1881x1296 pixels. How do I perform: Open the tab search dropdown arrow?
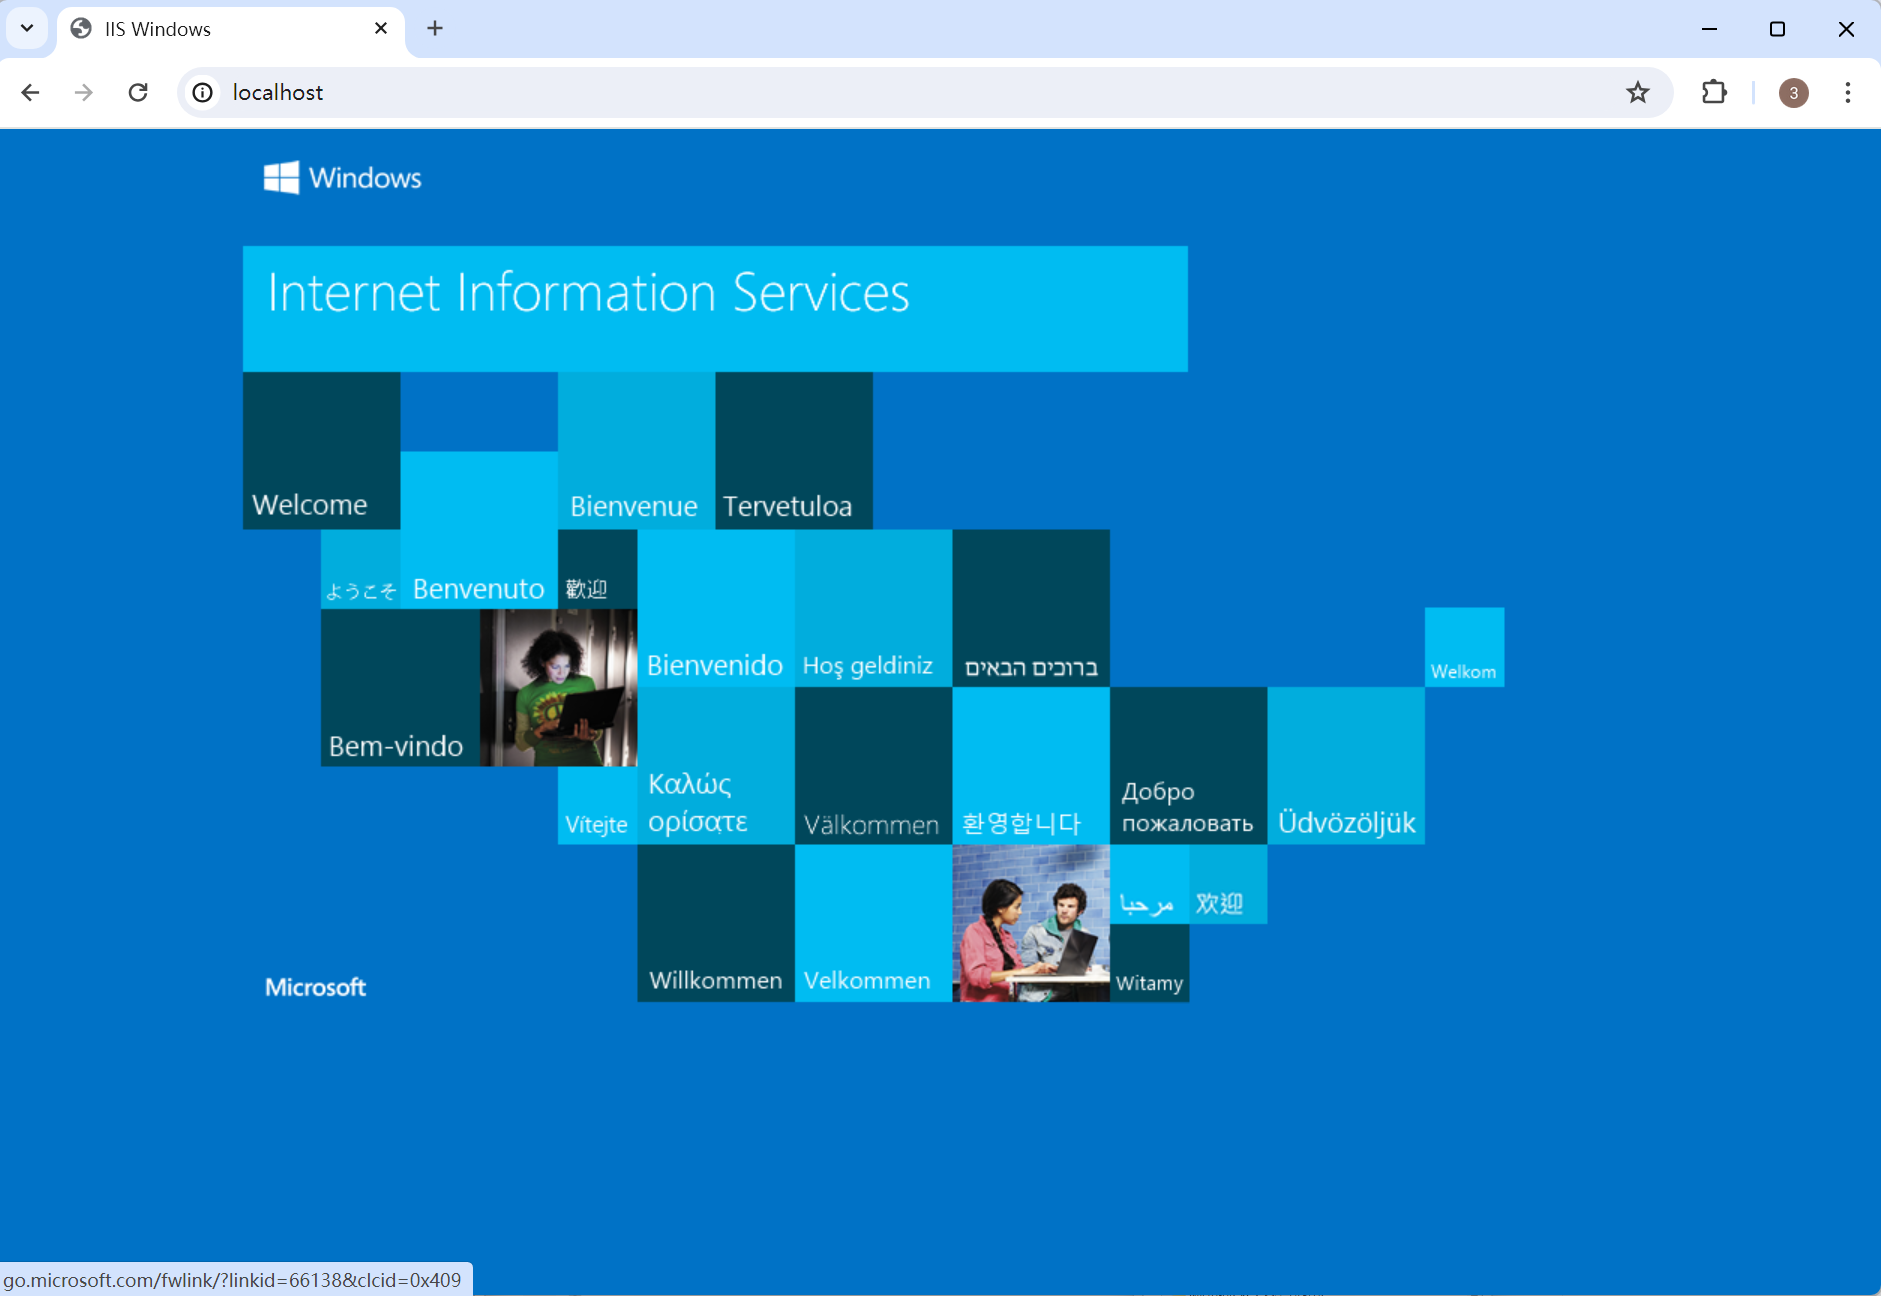click(x=27, y=28)
